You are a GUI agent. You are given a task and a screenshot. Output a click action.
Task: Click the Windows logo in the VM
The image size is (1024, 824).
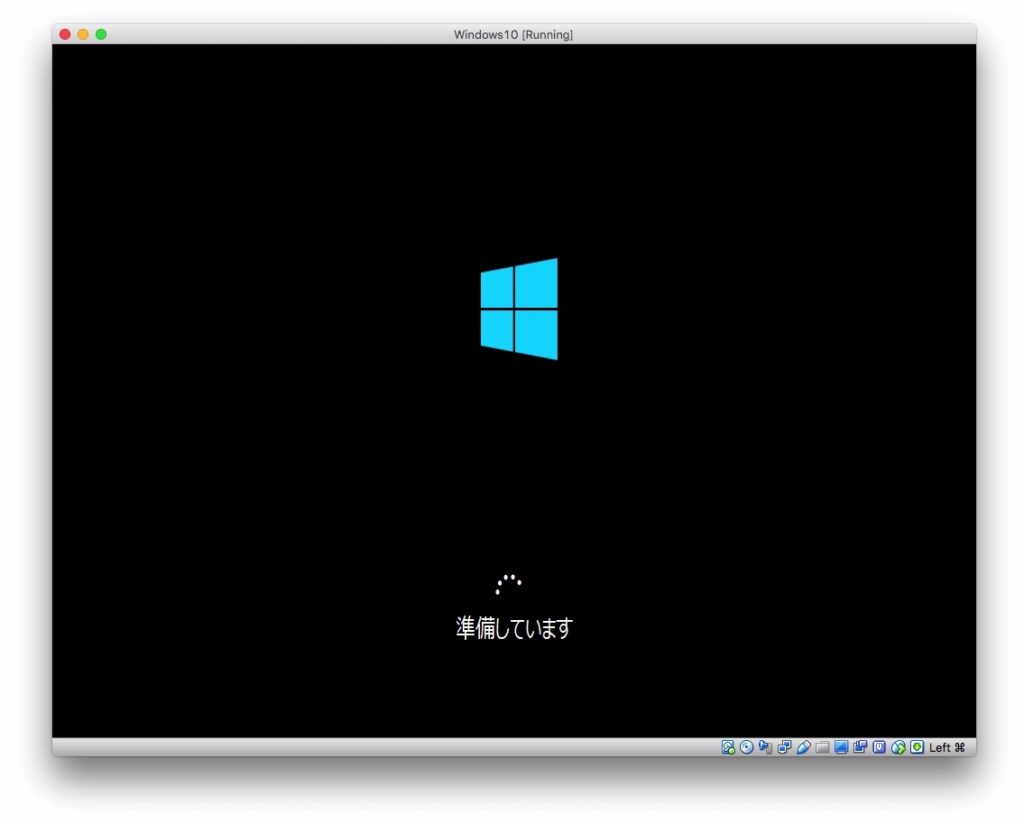[x=519, y=309]
